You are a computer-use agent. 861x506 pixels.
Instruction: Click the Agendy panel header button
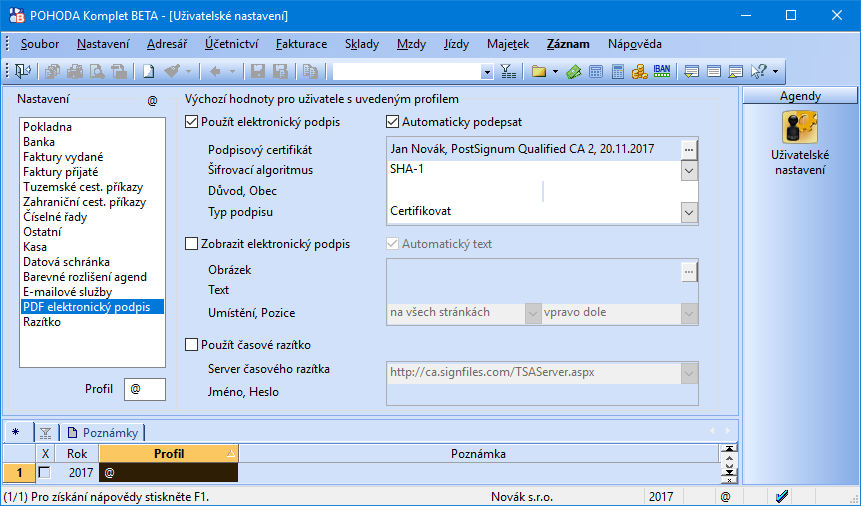coord(800,96)
